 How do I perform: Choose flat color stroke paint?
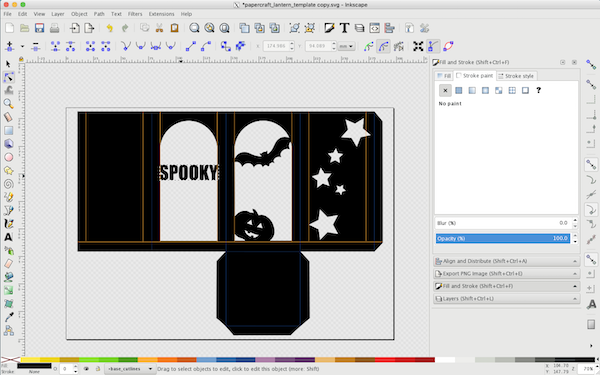coord(458,91)
